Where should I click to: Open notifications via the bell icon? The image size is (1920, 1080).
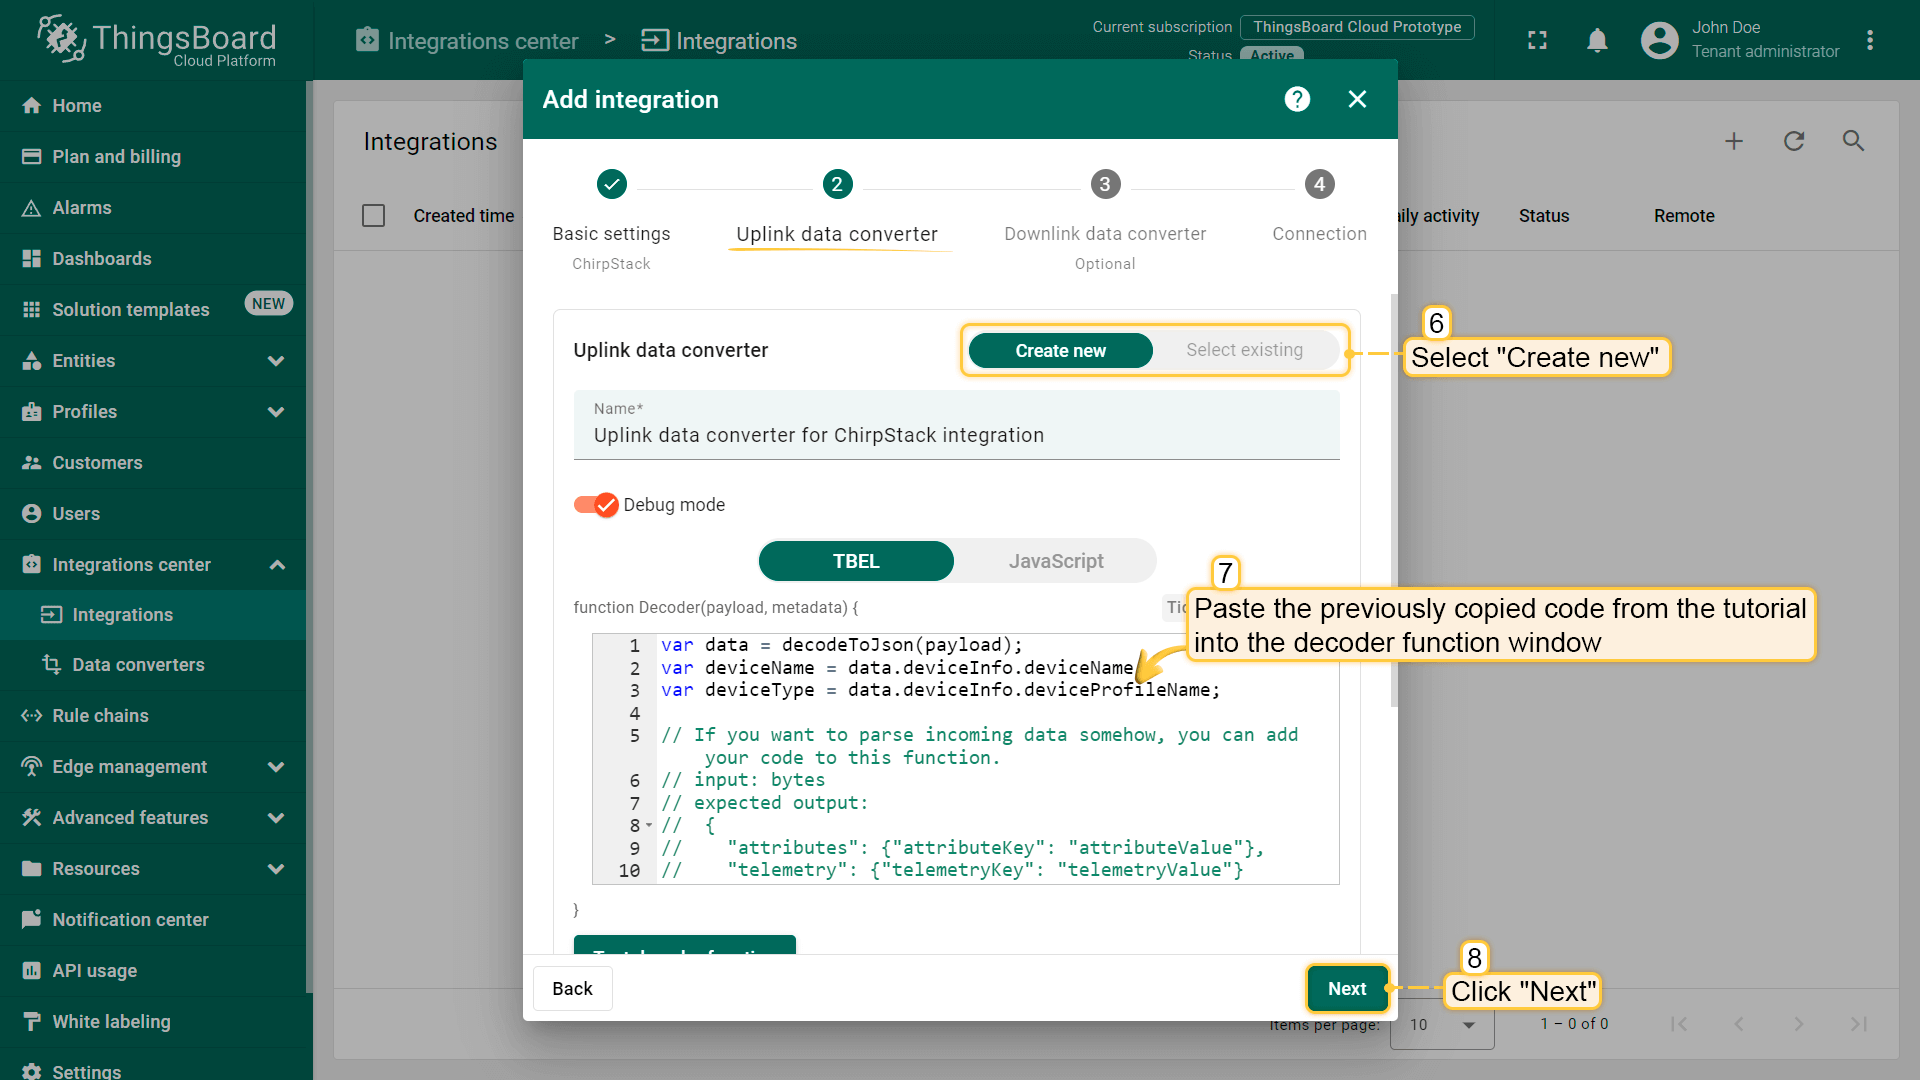point(1597,40)
